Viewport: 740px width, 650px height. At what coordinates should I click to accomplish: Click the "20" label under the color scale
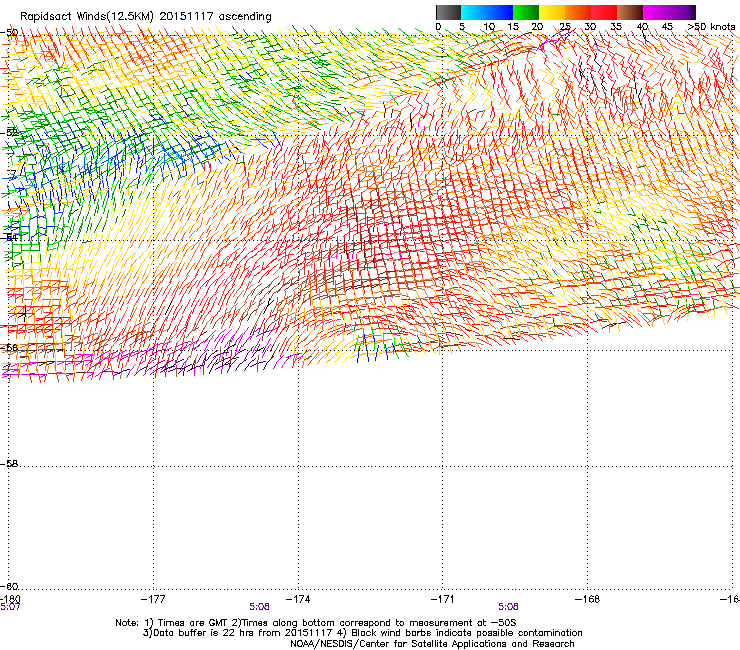tap(537, 27)
